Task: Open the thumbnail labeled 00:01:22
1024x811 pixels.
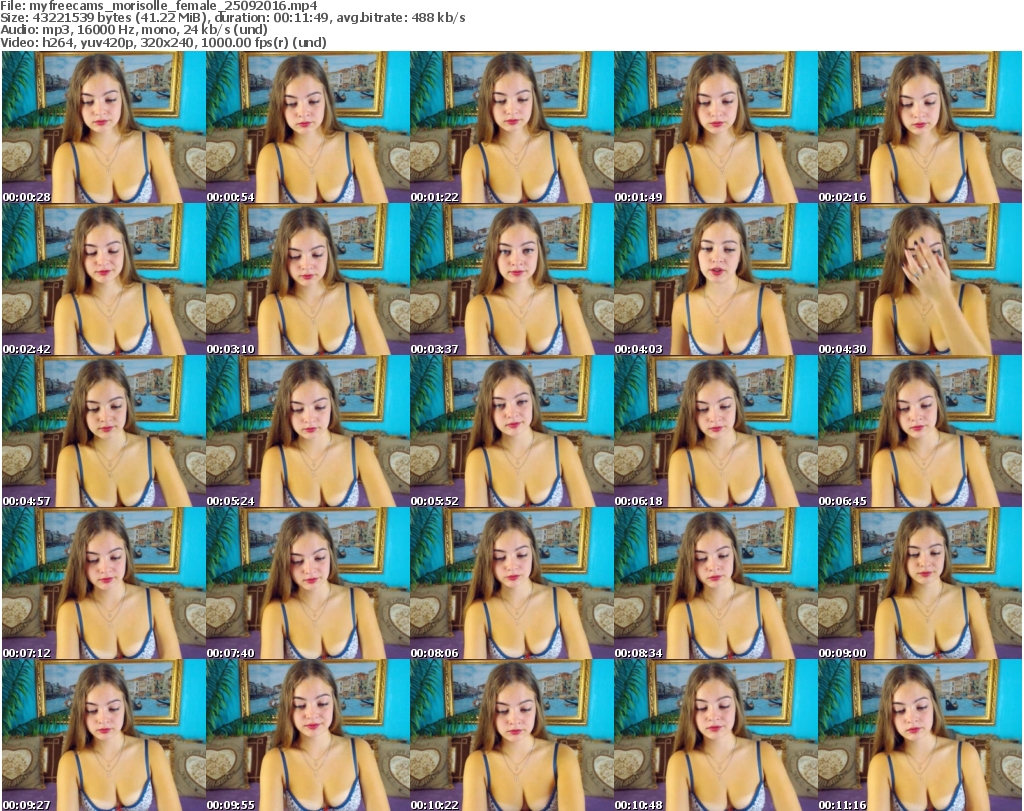Action: tap(511, 127)
